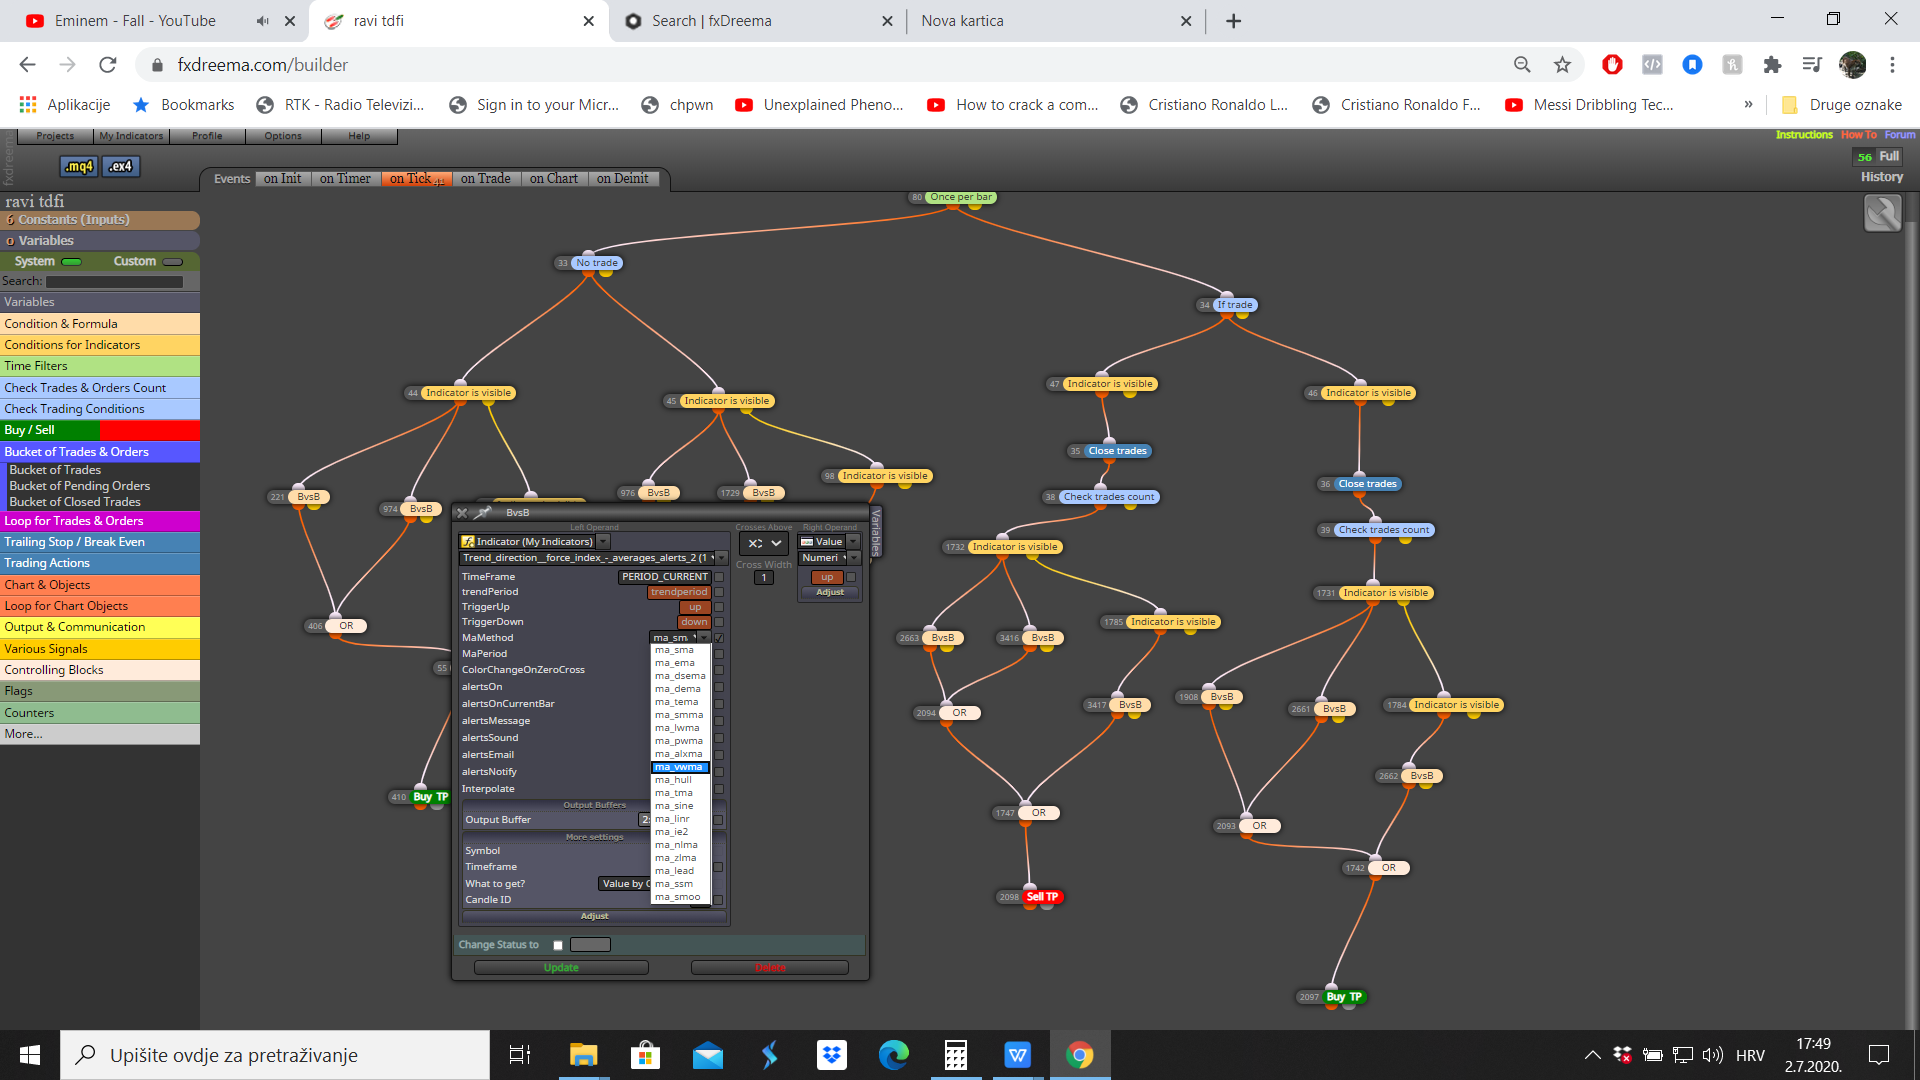Viewport: 1920px width, 1080px height.
Task: Open the Crosses Above operator dropdown
Action: click(764, 543)
